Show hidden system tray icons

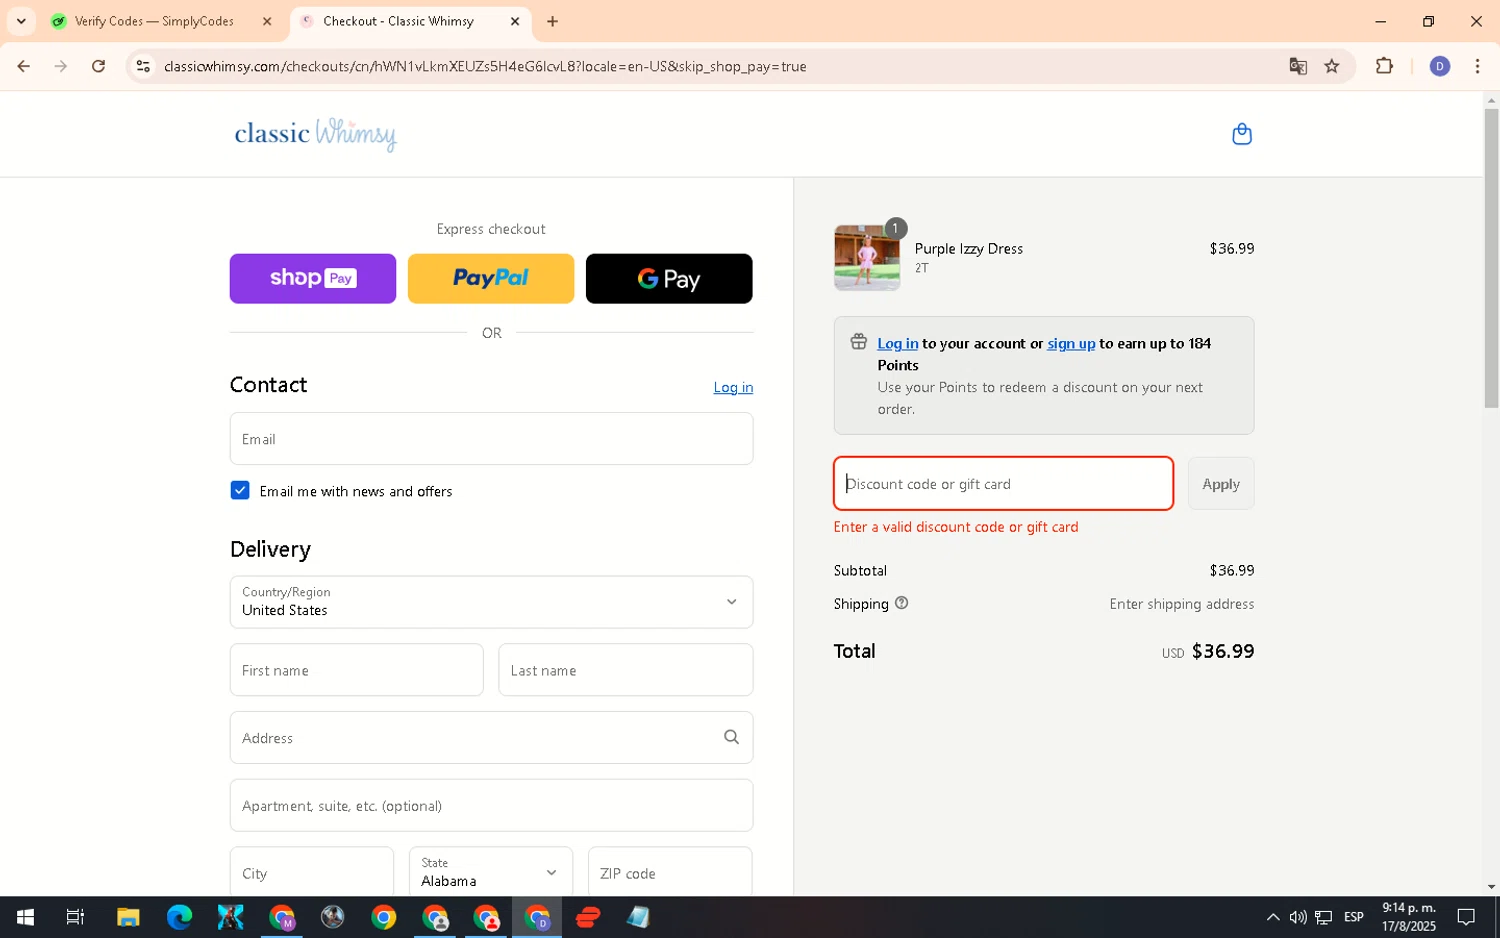tap(1272, 917)
